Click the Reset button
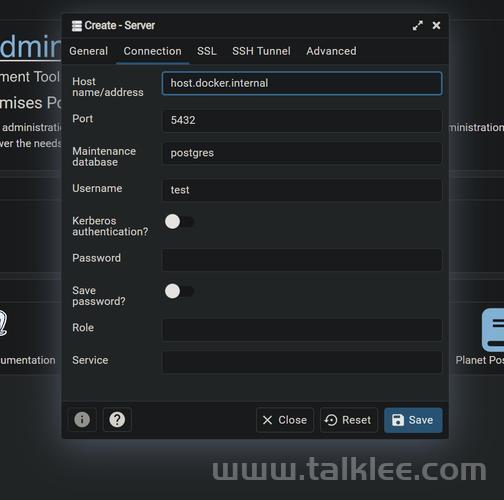The image size is (504, 500). tap(349, 420)
